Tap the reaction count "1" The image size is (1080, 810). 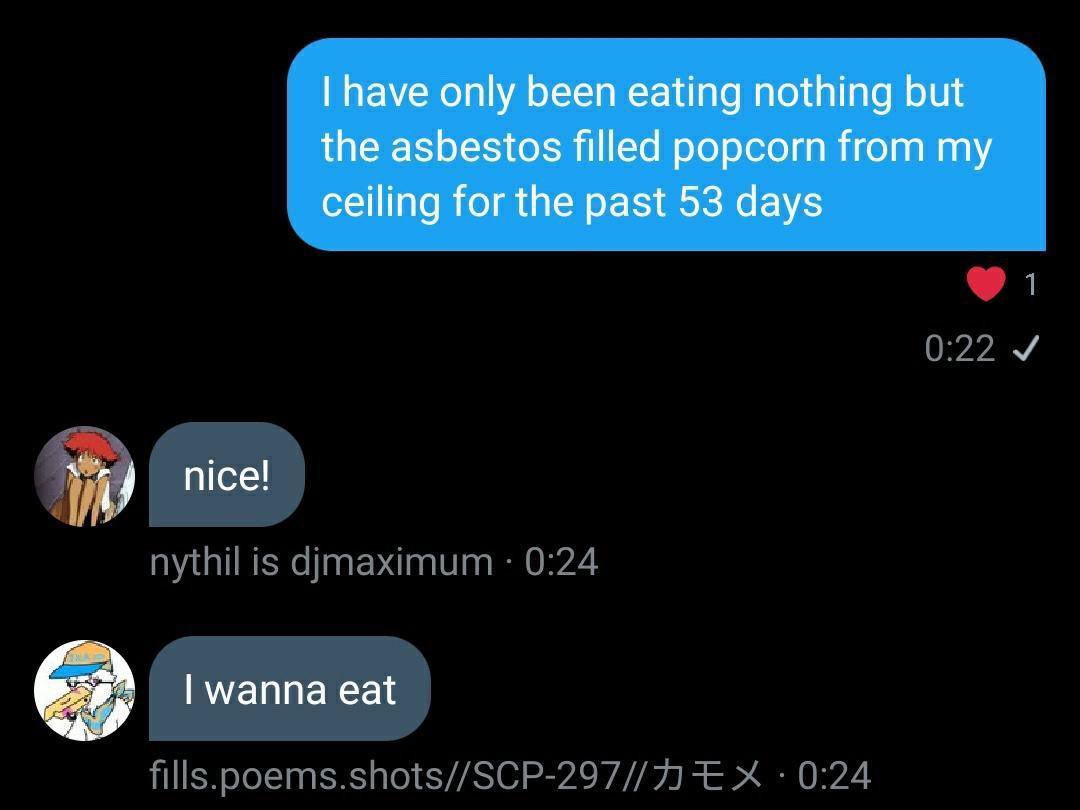click(1030, 284)
